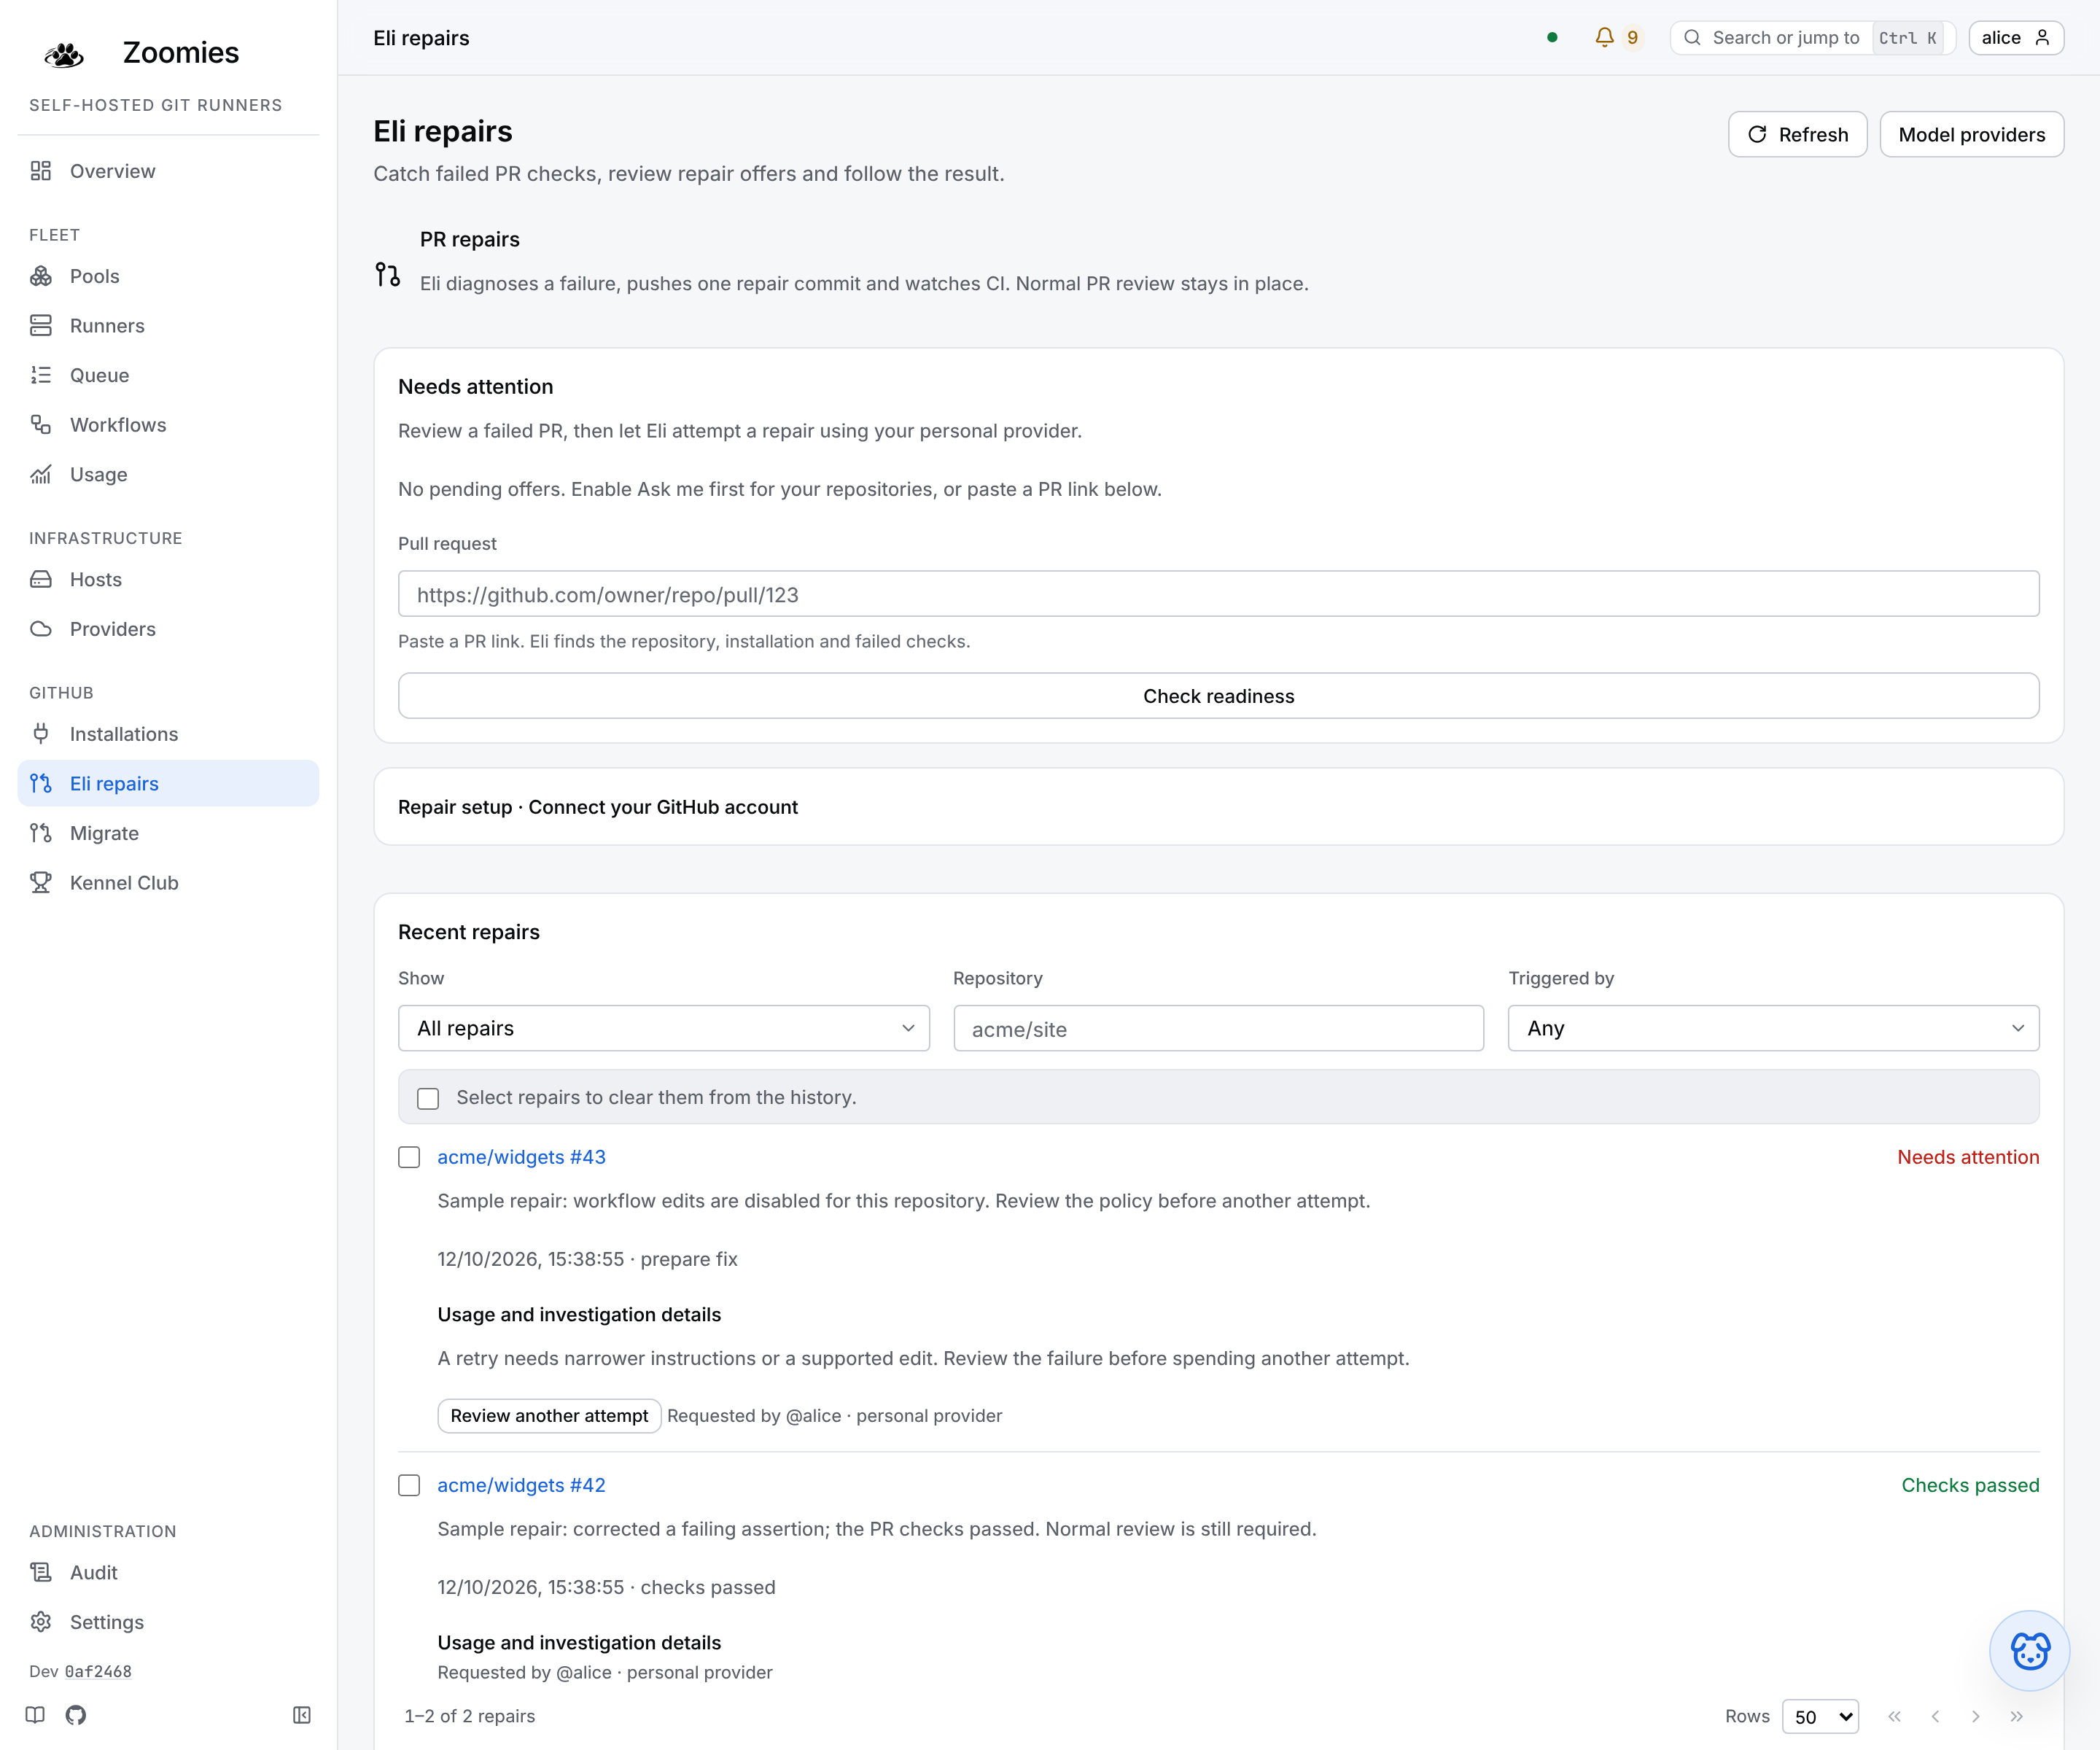
Task: Focus the Pull request URL field
Action: pos(1218,594)
